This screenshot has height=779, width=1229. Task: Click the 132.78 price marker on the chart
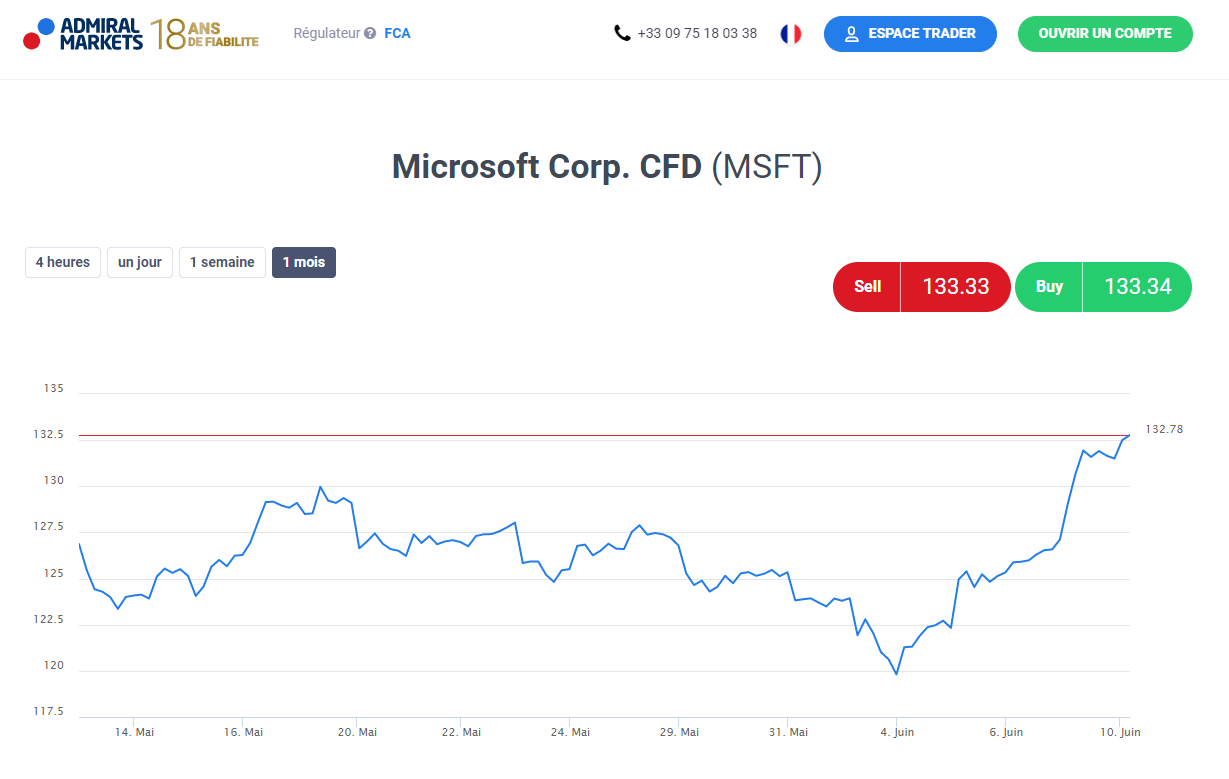pos(1165,429)
